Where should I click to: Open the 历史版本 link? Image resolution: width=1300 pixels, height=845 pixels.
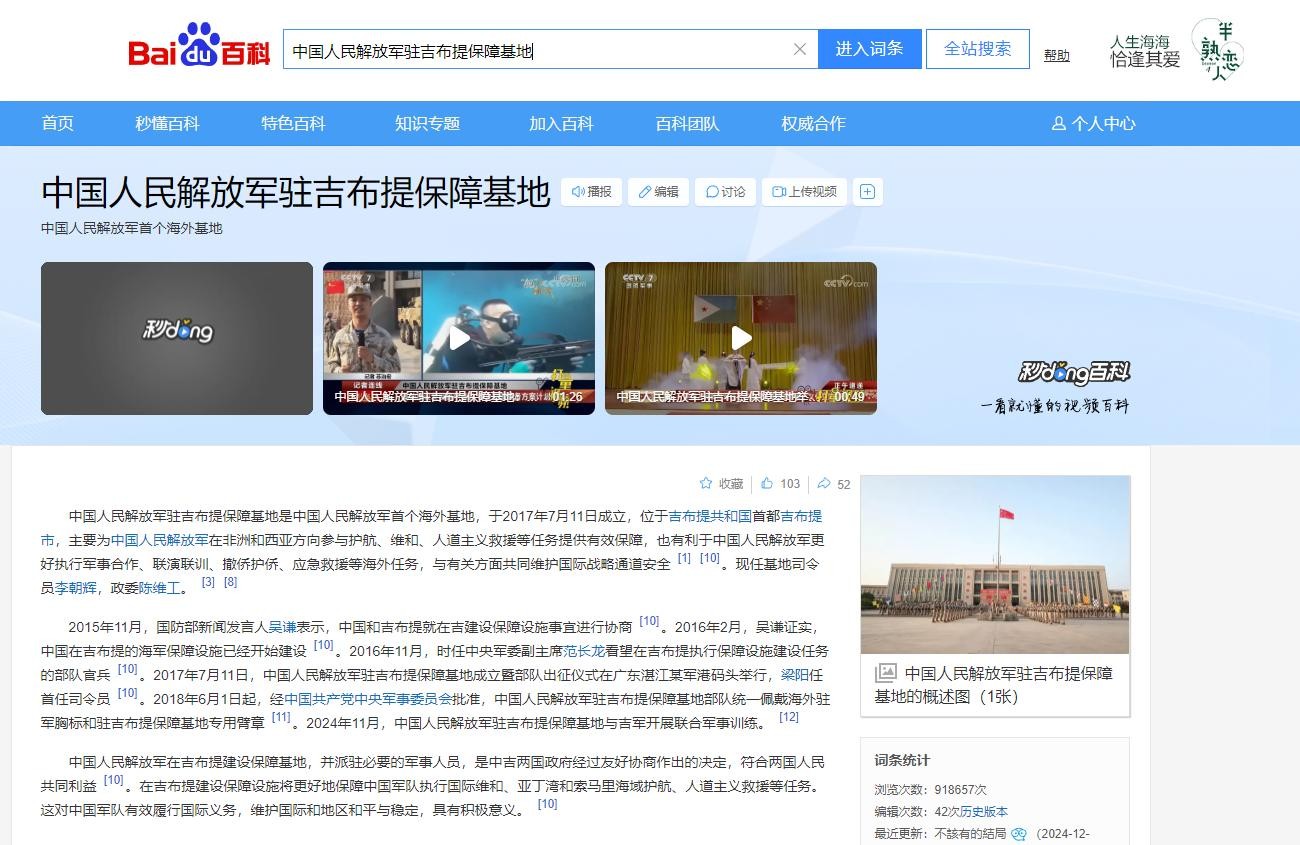(984, 812)
